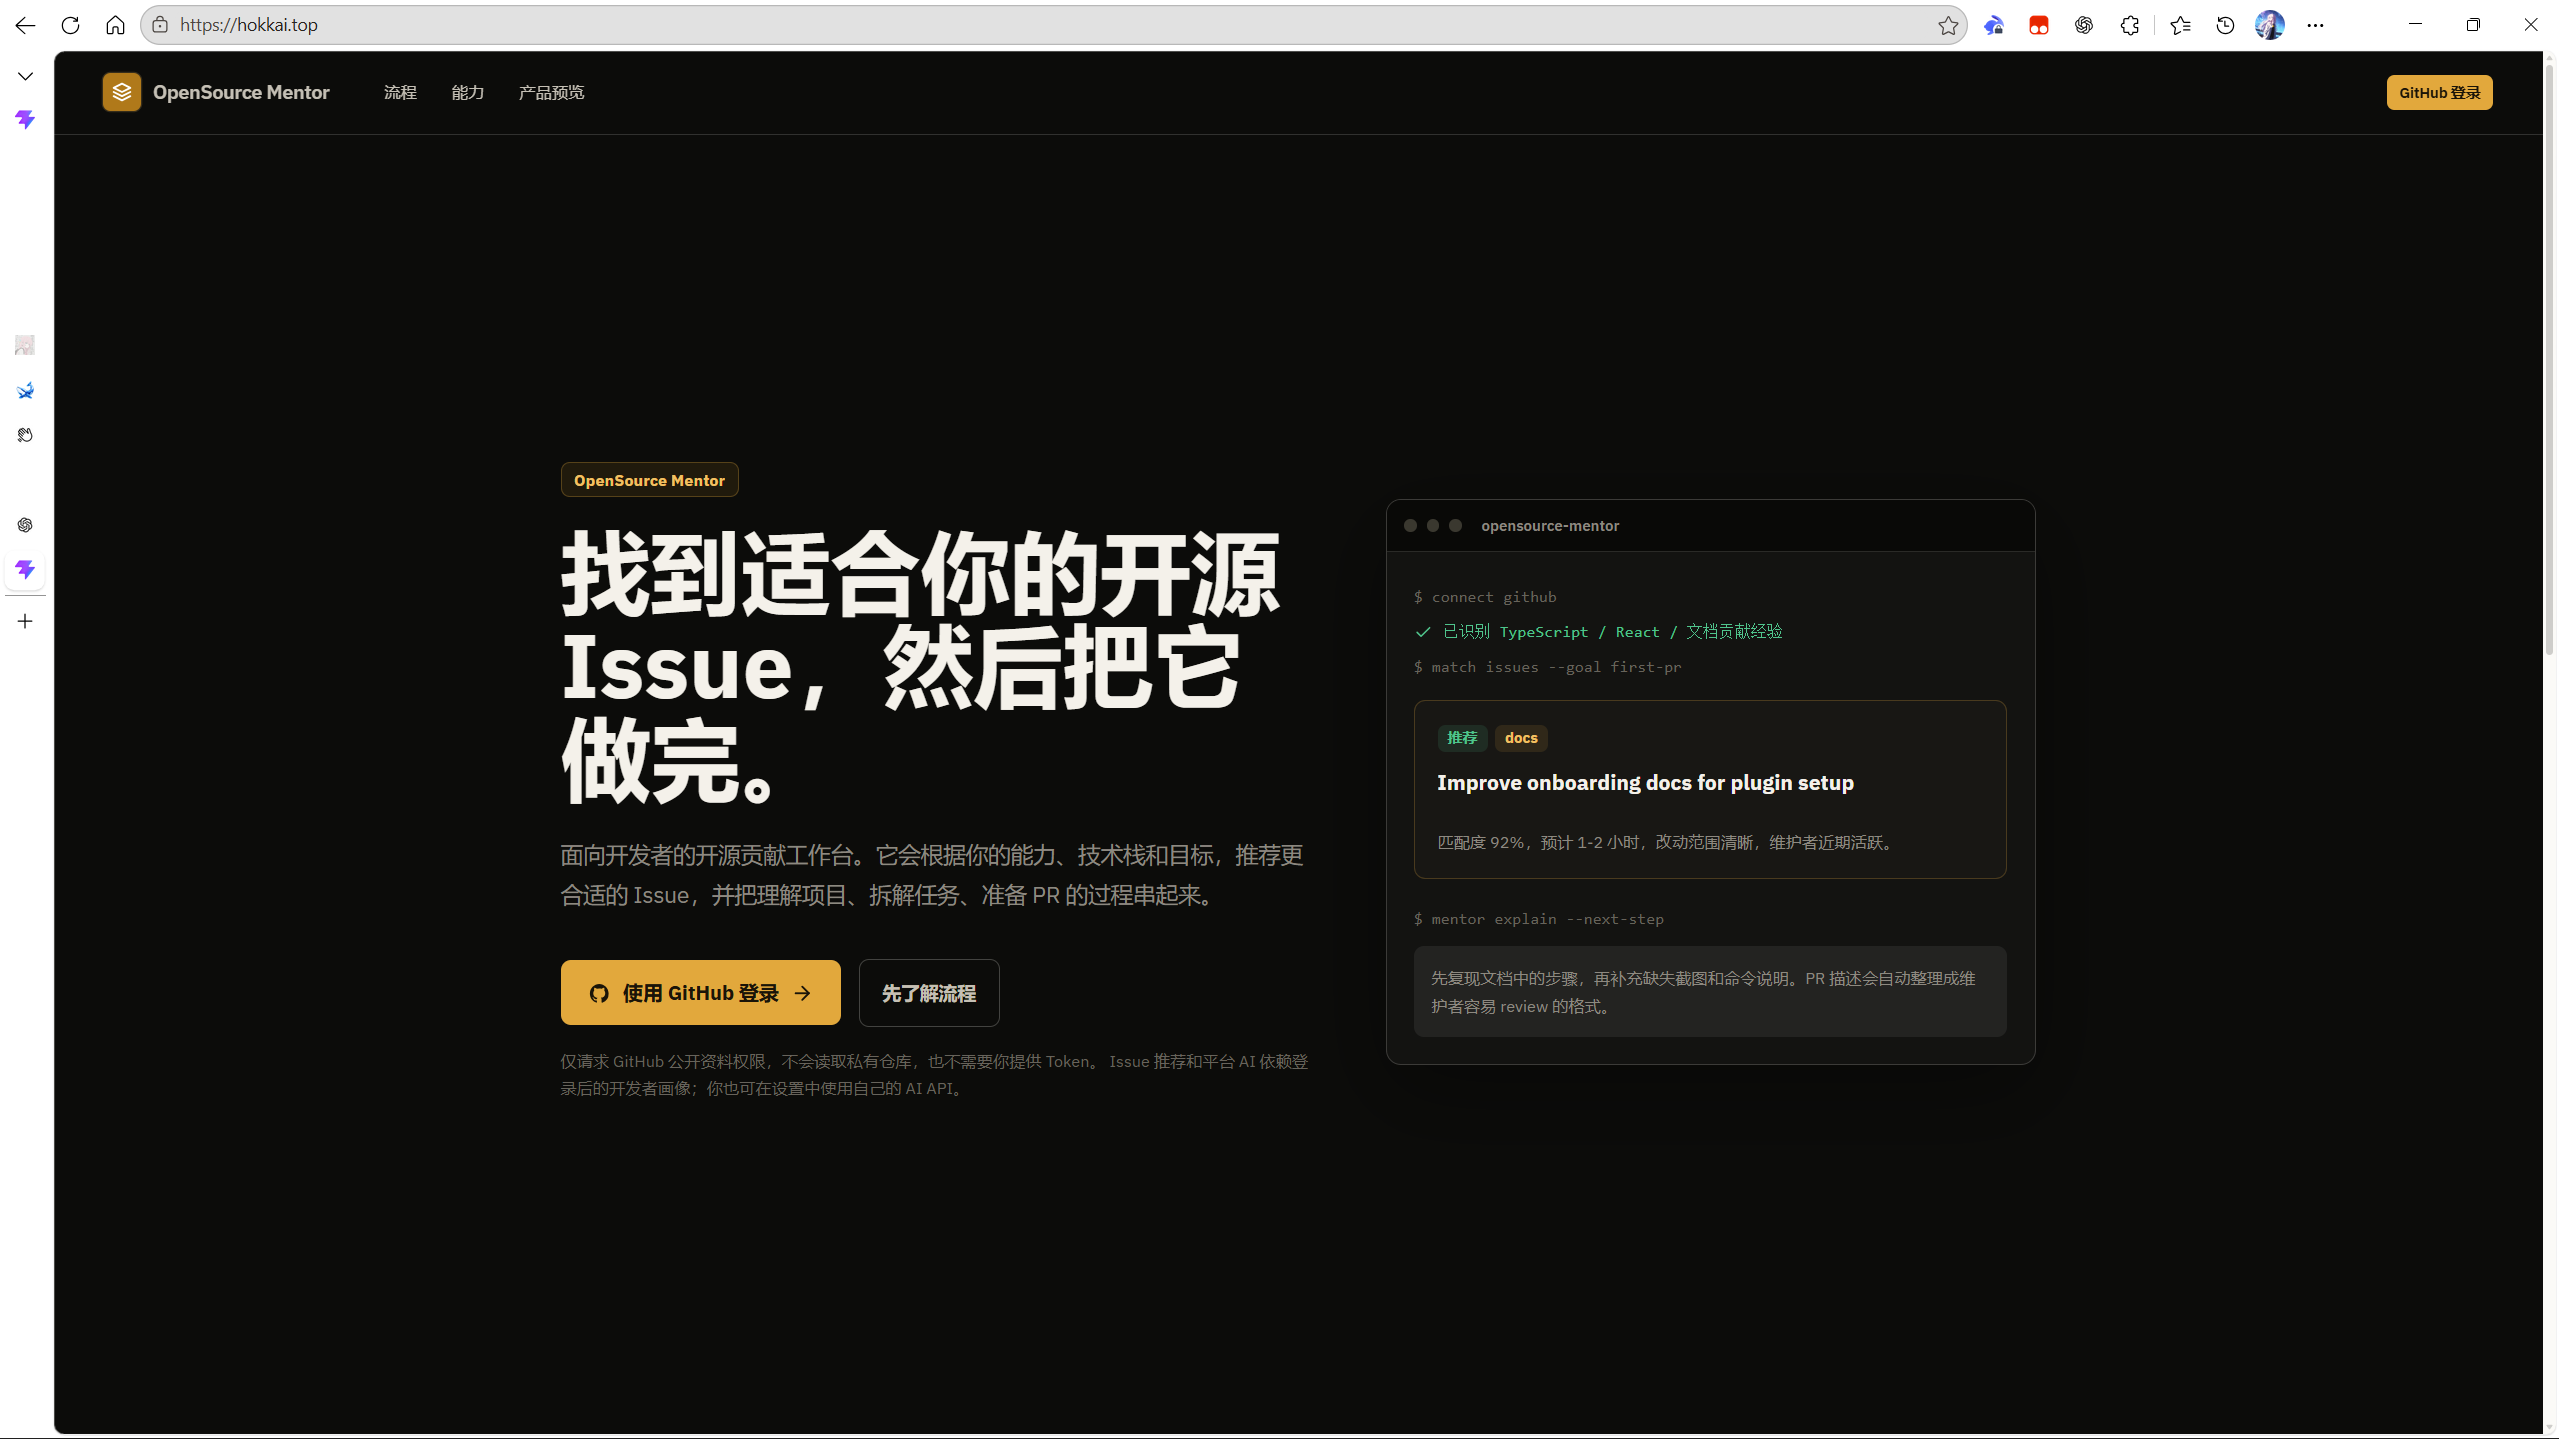The height and width of the screenshot is (1439, 2559).
Task: Click the OpenSource Mentor layers logo
Action: (x=121, y=92)
